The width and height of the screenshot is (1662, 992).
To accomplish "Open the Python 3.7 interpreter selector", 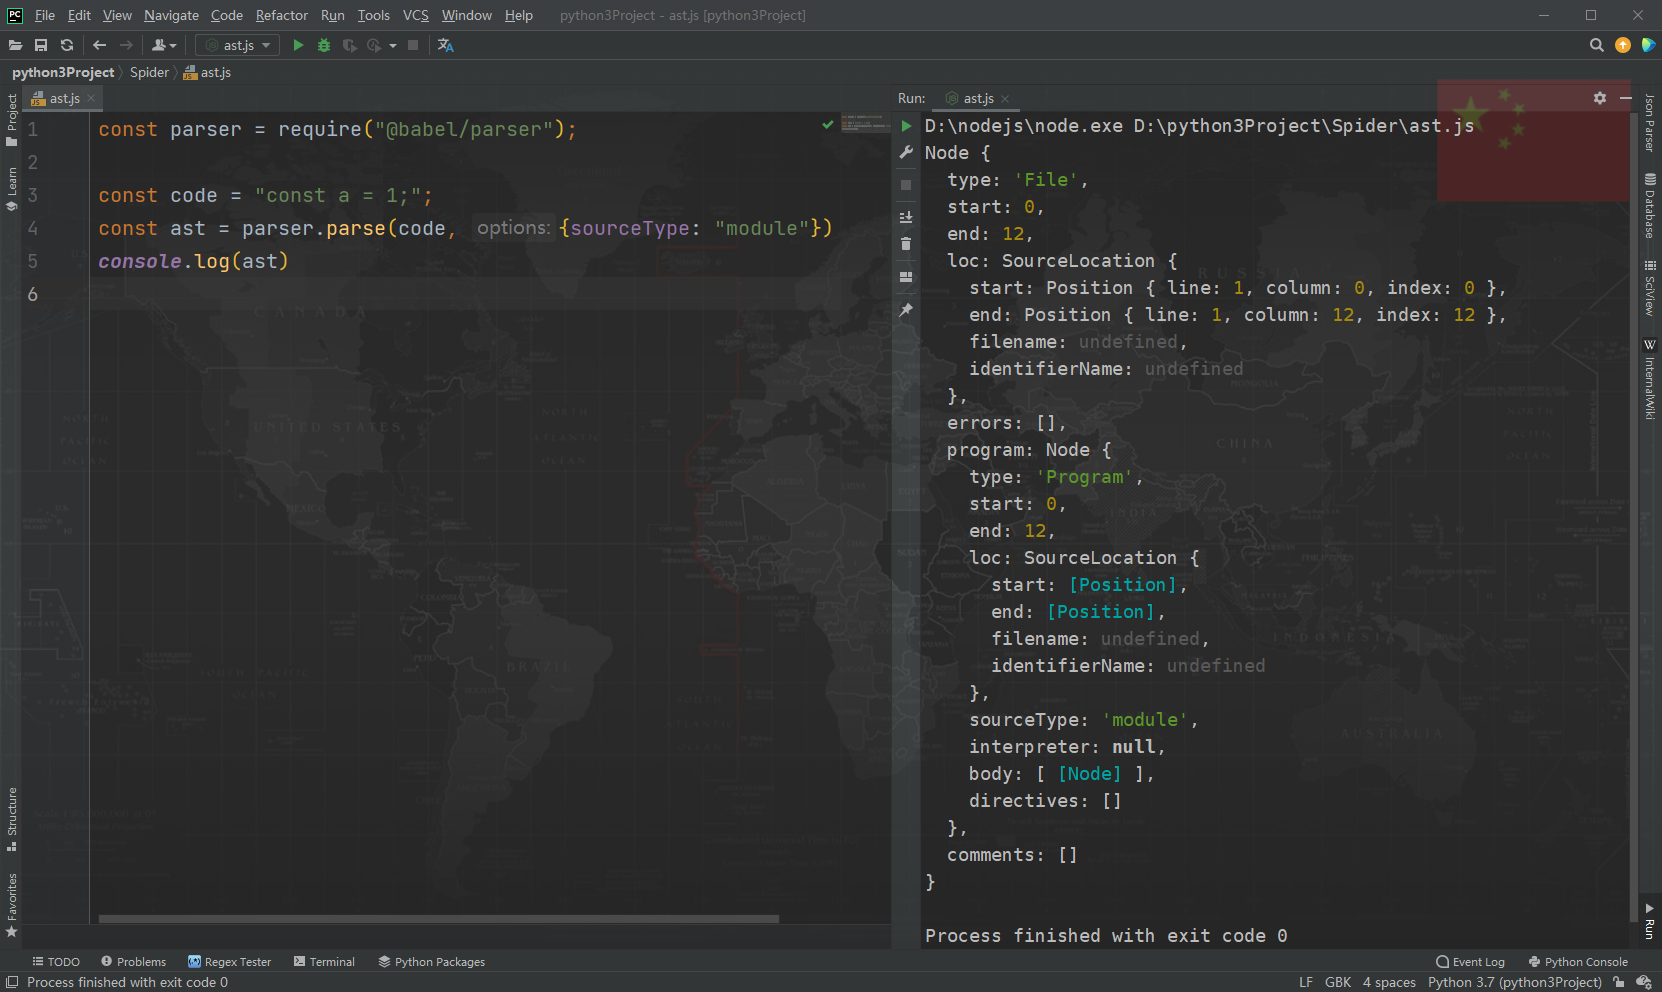I will coord(1514,982).
